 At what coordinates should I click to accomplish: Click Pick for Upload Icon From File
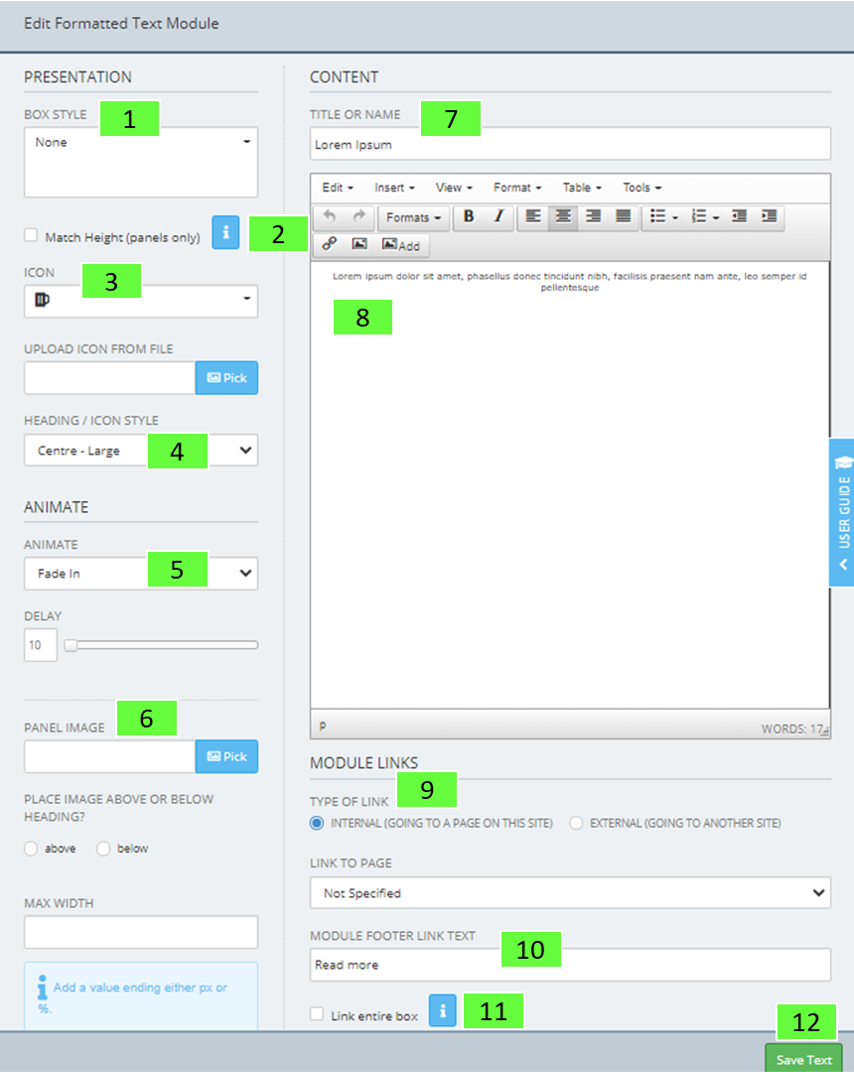click(x=227, y=378)
